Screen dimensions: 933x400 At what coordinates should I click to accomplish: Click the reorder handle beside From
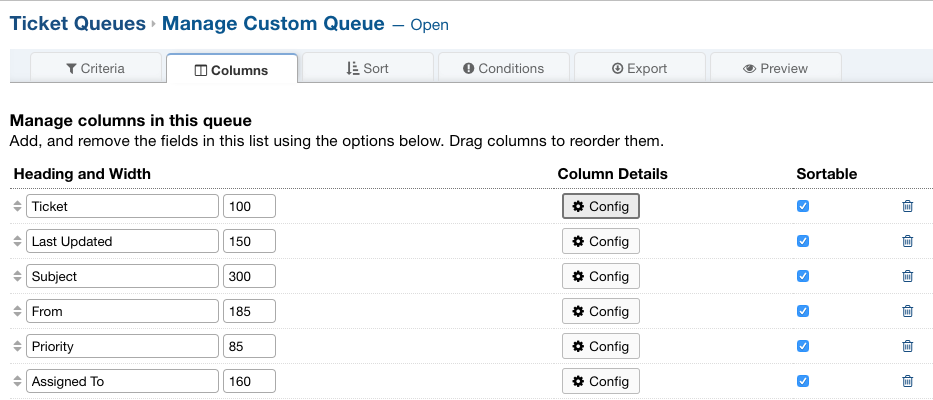[17, 311]
